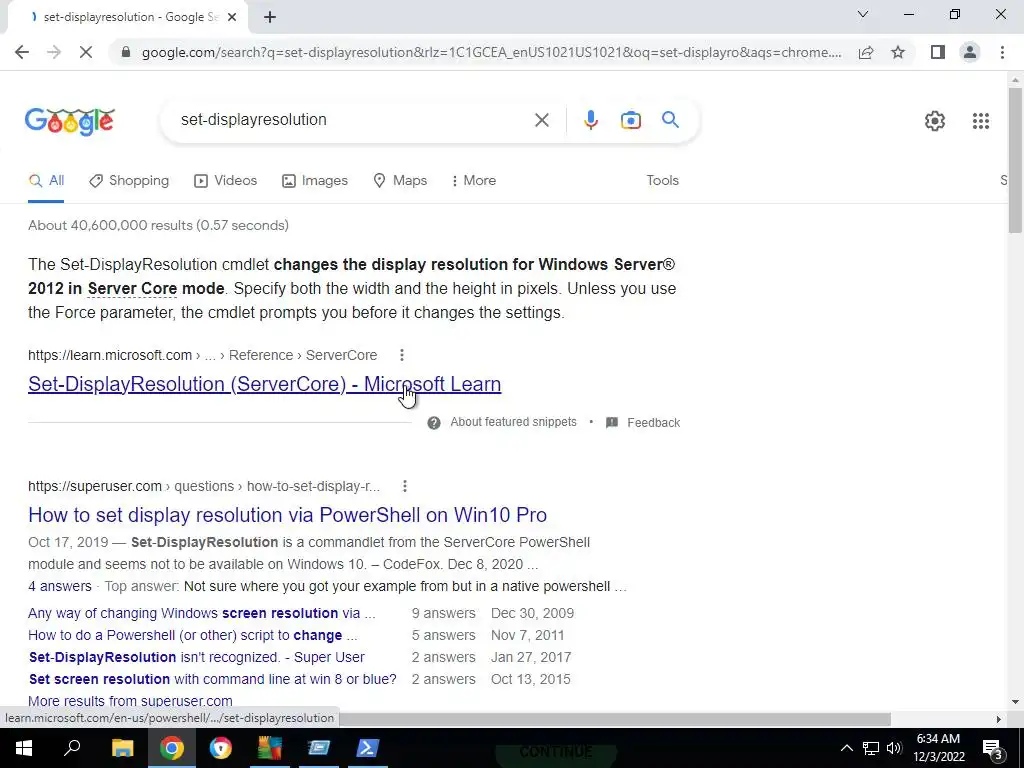The width and height of the screenshot is (1024, 768).
Task: Click the Chrome taskbar icon
Action: pos(172,748)
